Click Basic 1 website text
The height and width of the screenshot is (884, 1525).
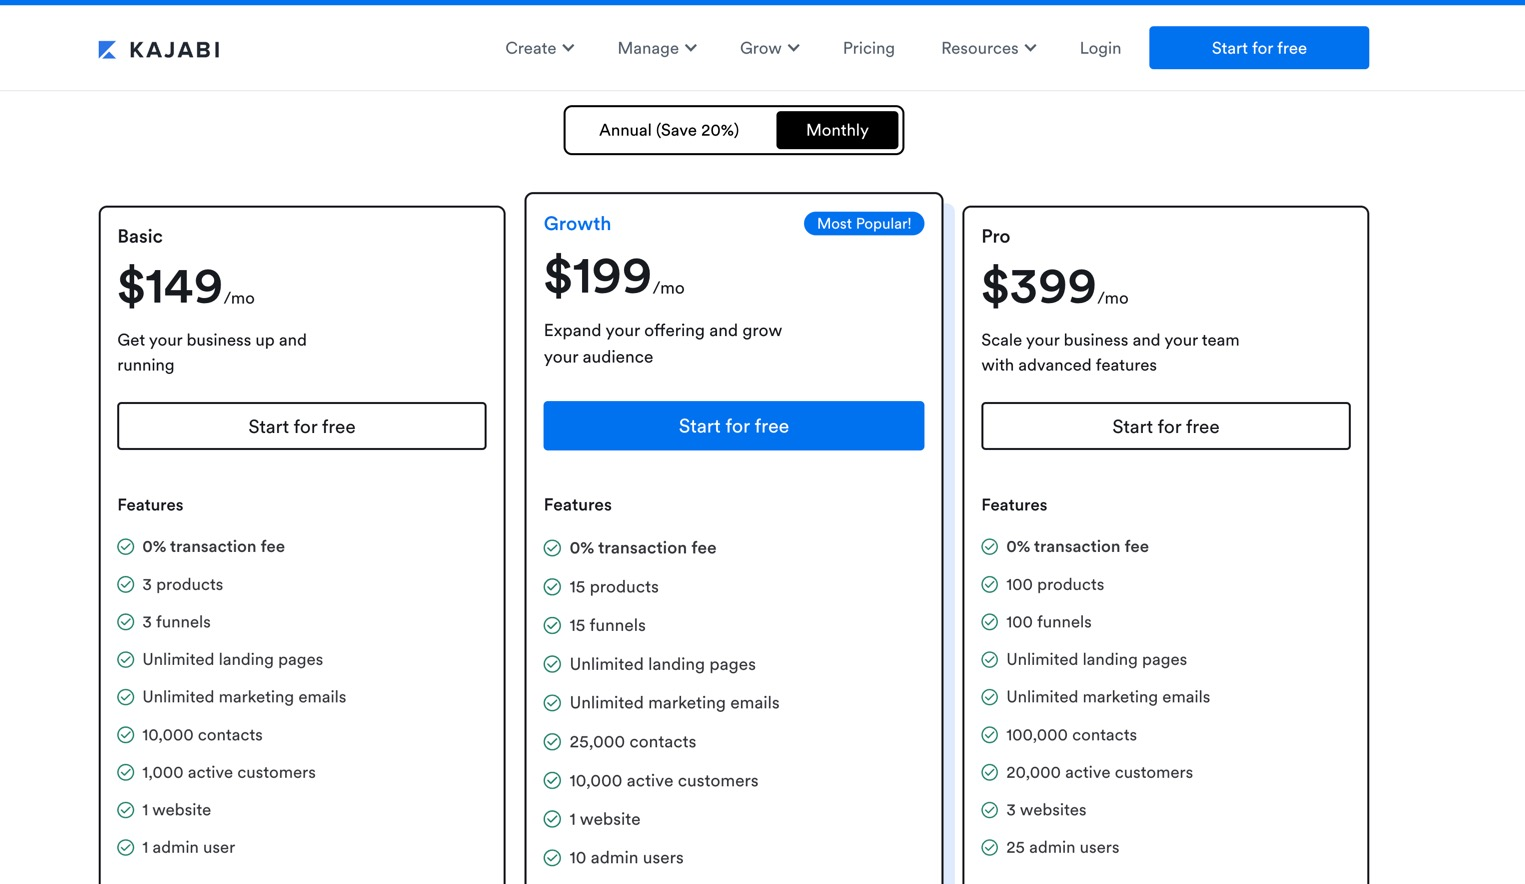click(x=176, y=810)
